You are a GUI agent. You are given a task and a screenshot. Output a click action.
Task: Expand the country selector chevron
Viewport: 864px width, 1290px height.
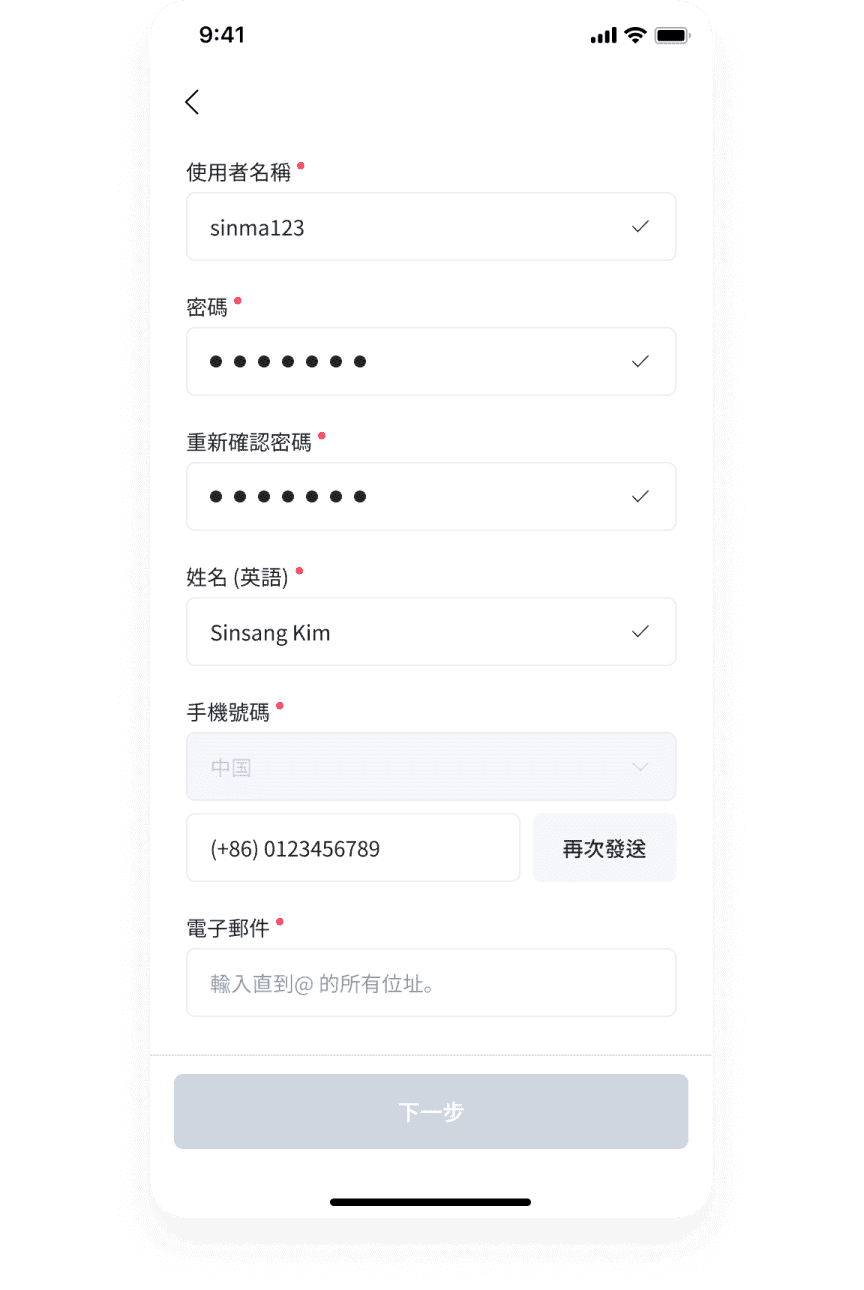coord(640,767)
